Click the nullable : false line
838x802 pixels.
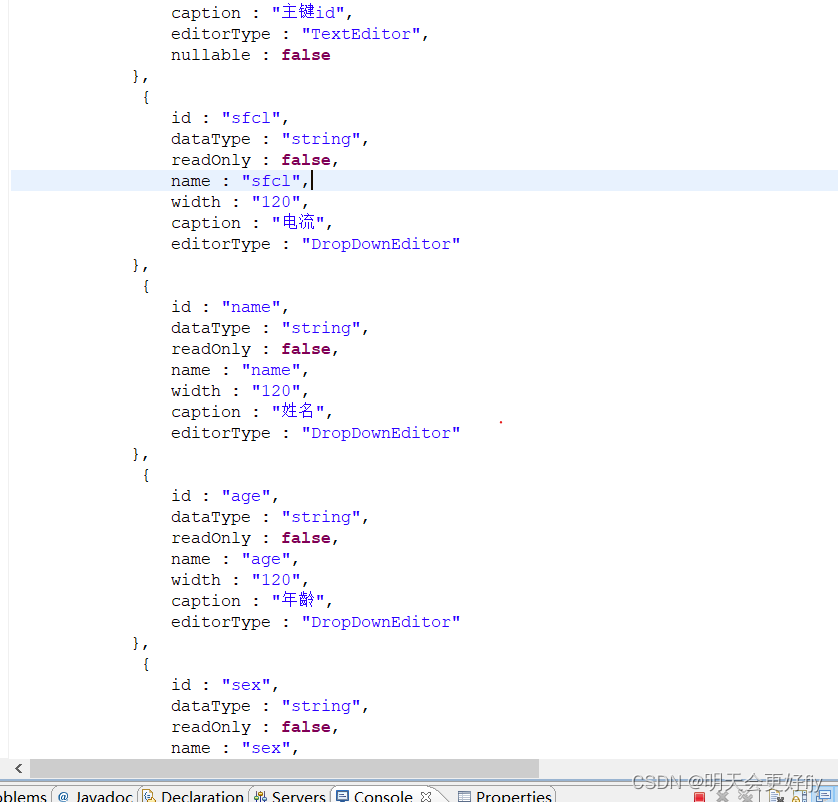[x=250, y=55]
